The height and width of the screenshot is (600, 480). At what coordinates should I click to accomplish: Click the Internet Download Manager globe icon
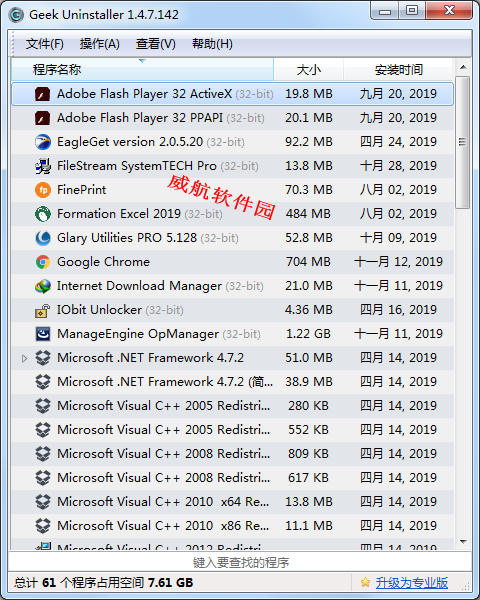42,286
